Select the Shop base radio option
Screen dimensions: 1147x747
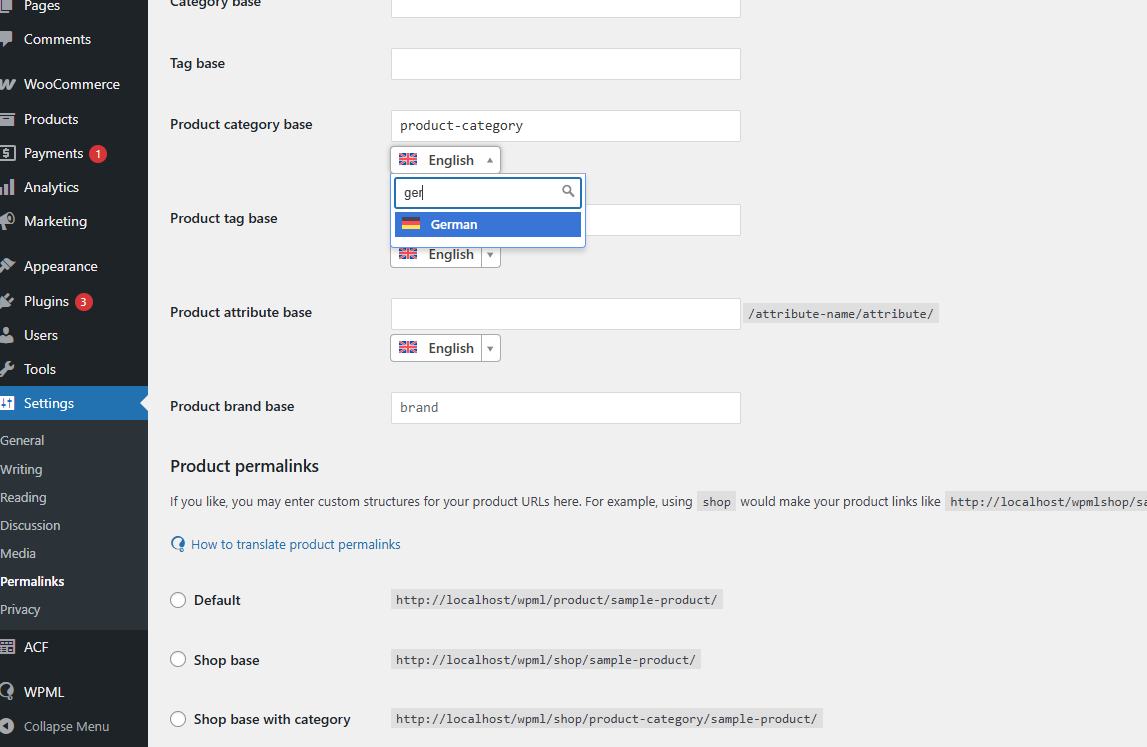pos(178,660)
